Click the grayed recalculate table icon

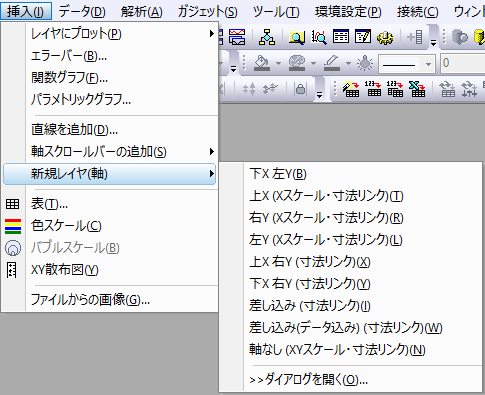(x=447, y=89)
